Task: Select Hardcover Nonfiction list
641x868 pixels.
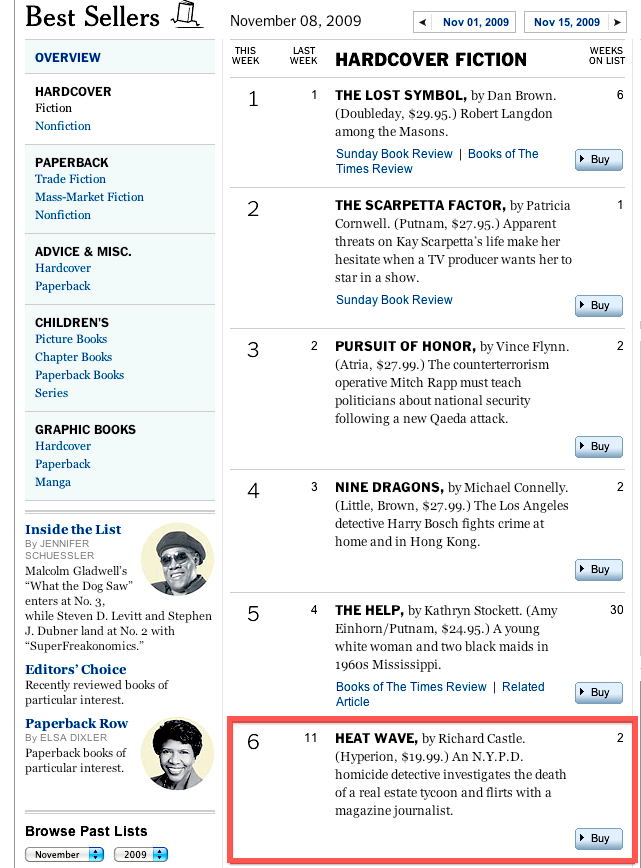Action: [x=63, y=126]
